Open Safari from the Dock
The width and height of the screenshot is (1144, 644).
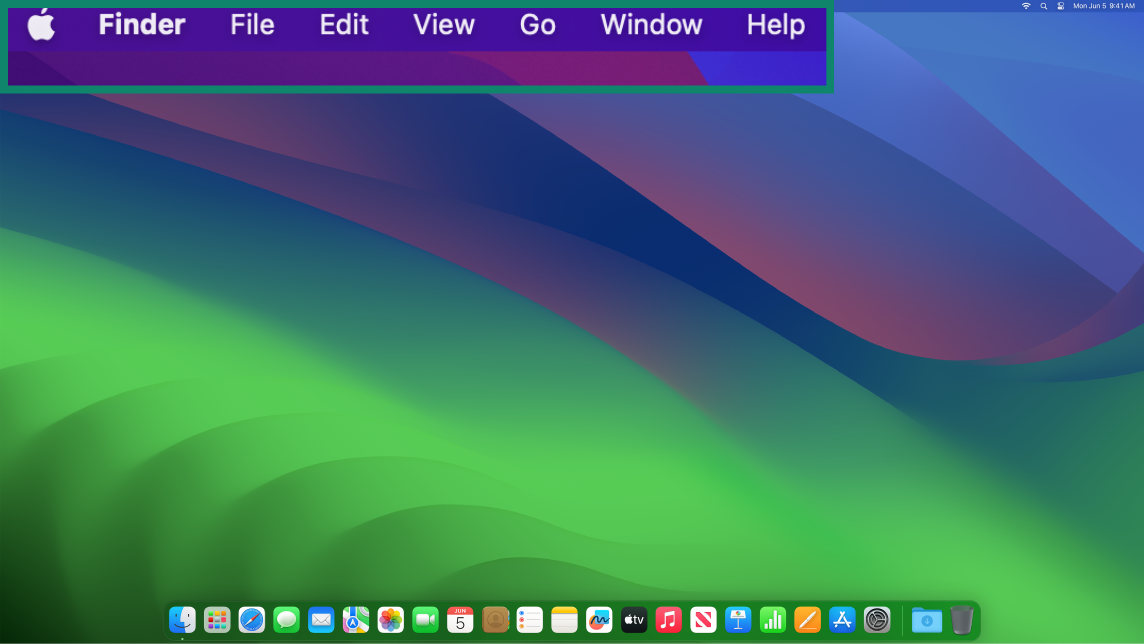[251, 620]
